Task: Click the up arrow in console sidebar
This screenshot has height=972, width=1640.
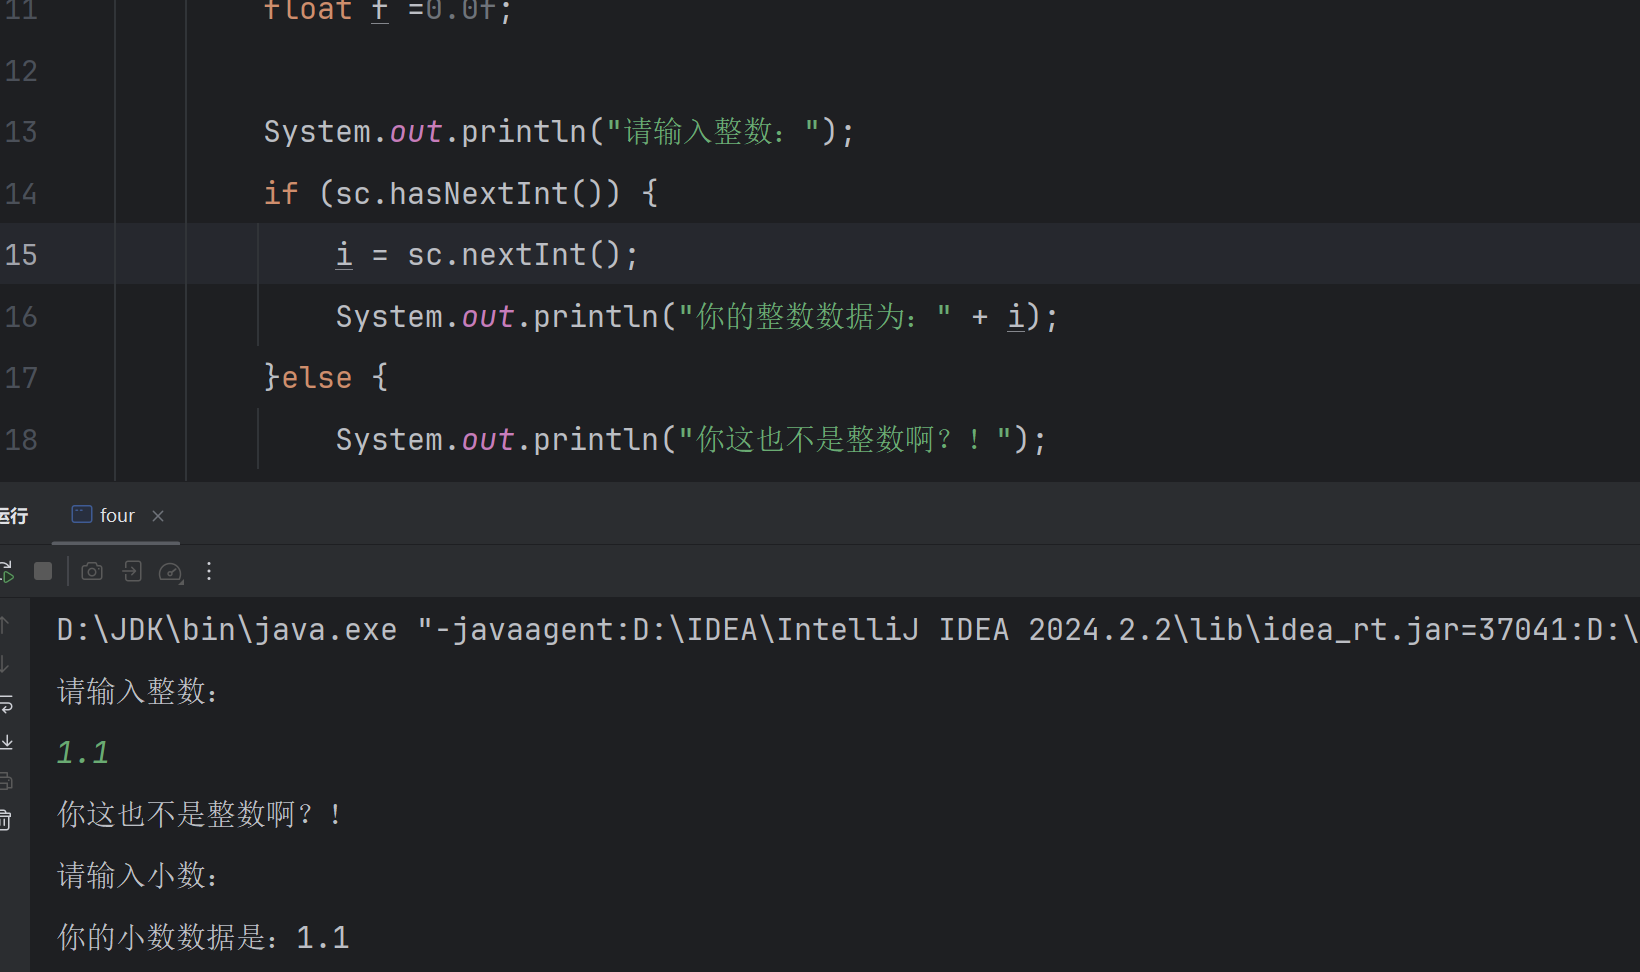Action: click(x=5, y=626)
